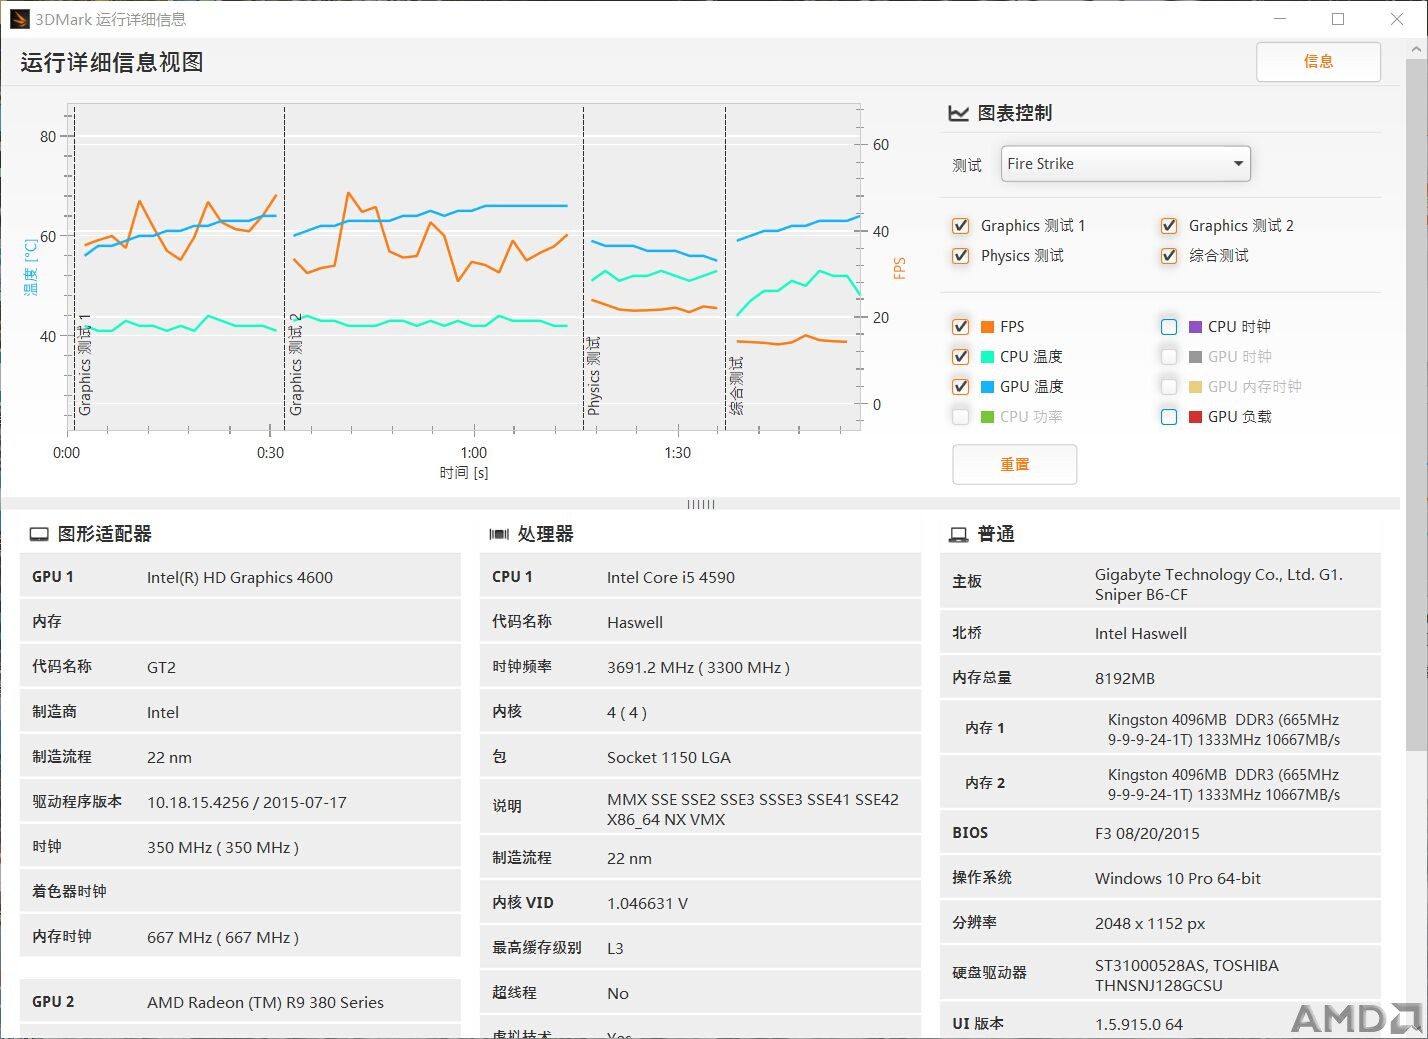This screenshot has width=1428, height=1039.
Task: Uncheck the Graphics 测试 2 checkbox
Action: 1169,226
